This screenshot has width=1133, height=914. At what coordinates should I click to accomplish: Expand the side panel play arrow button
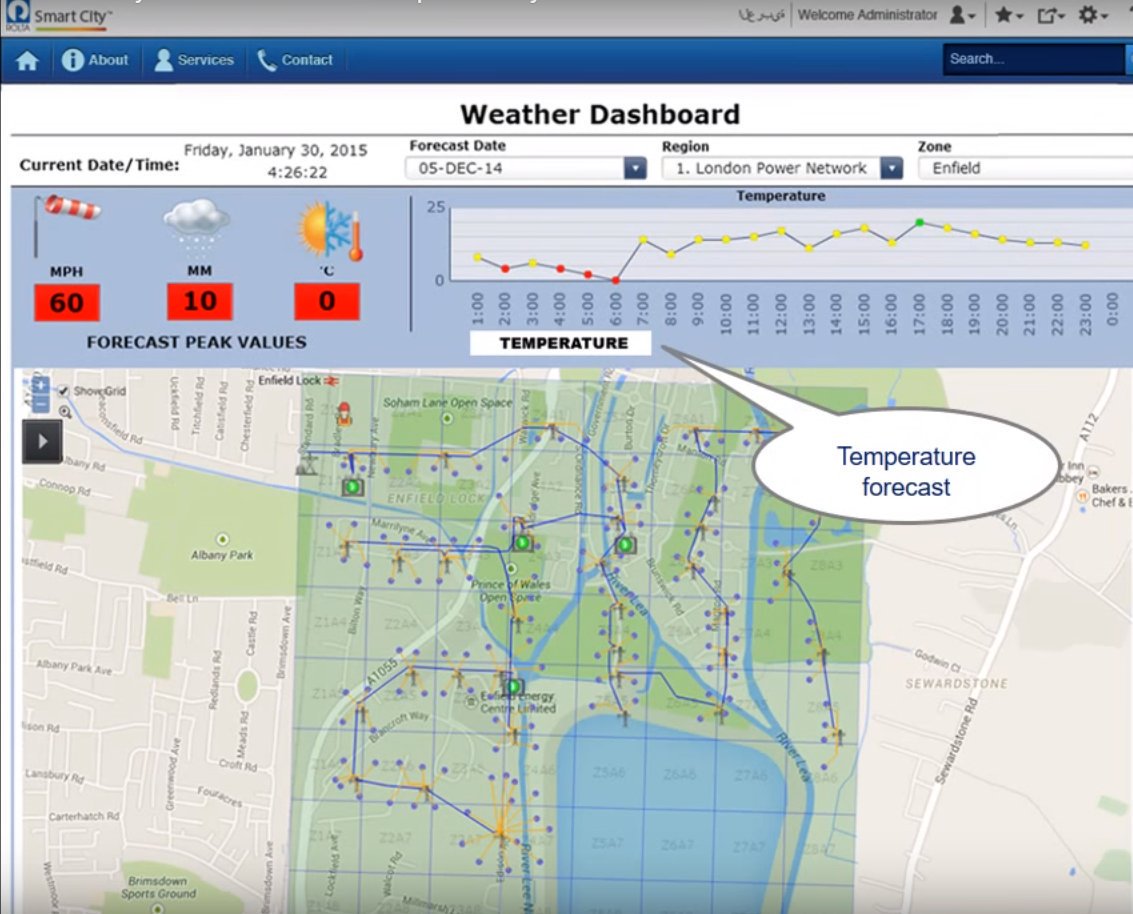[42, 441]
